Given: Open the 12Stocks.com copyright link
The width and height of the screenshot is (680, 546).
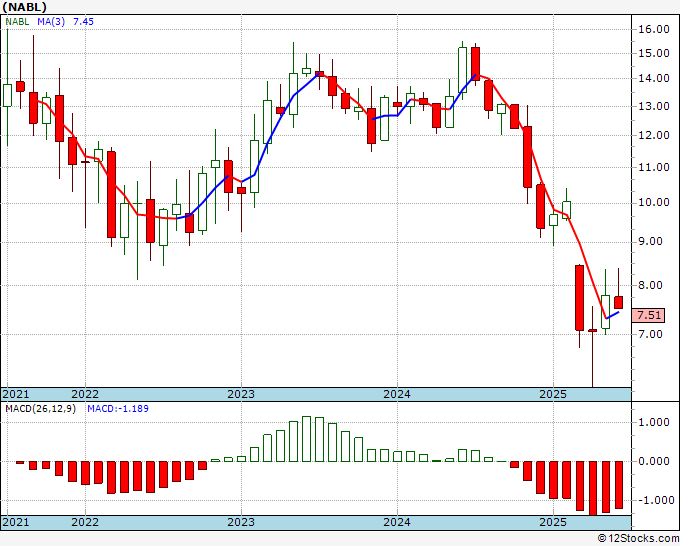Looking at the screenshot, I should tap(638, 538).
